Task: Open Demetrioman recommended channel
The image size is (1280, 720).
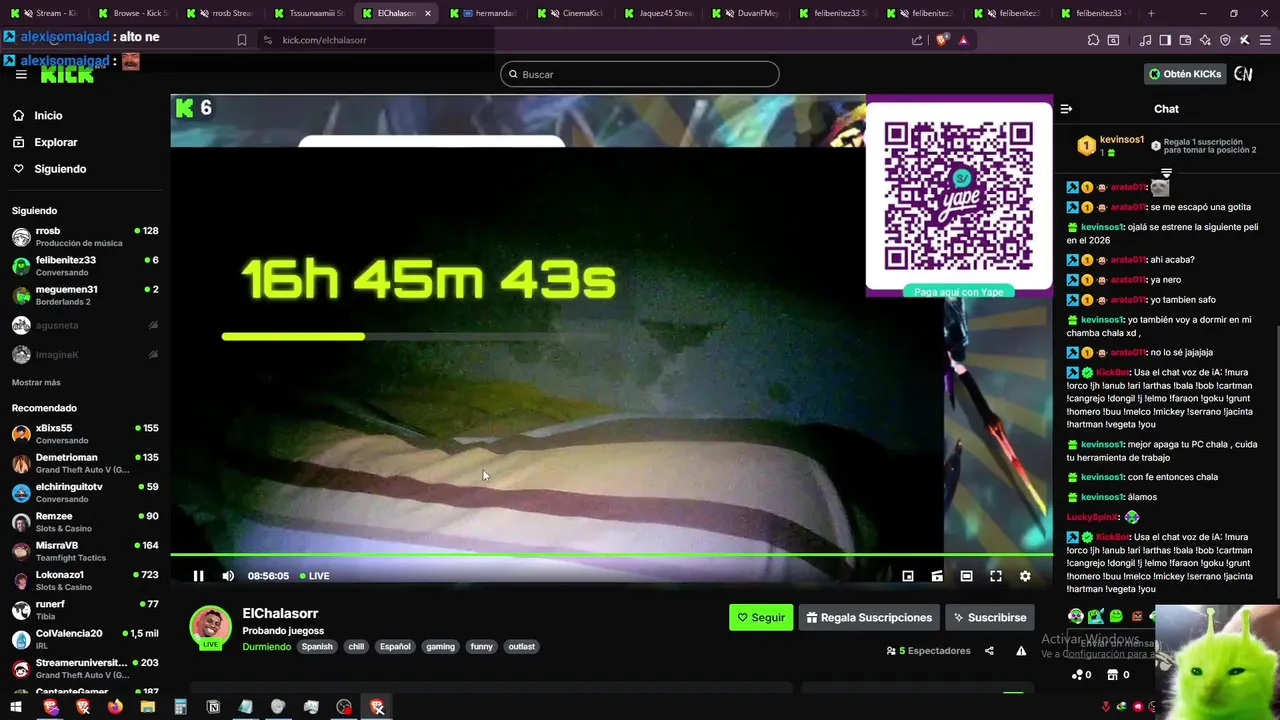Action: pos(85,463)
